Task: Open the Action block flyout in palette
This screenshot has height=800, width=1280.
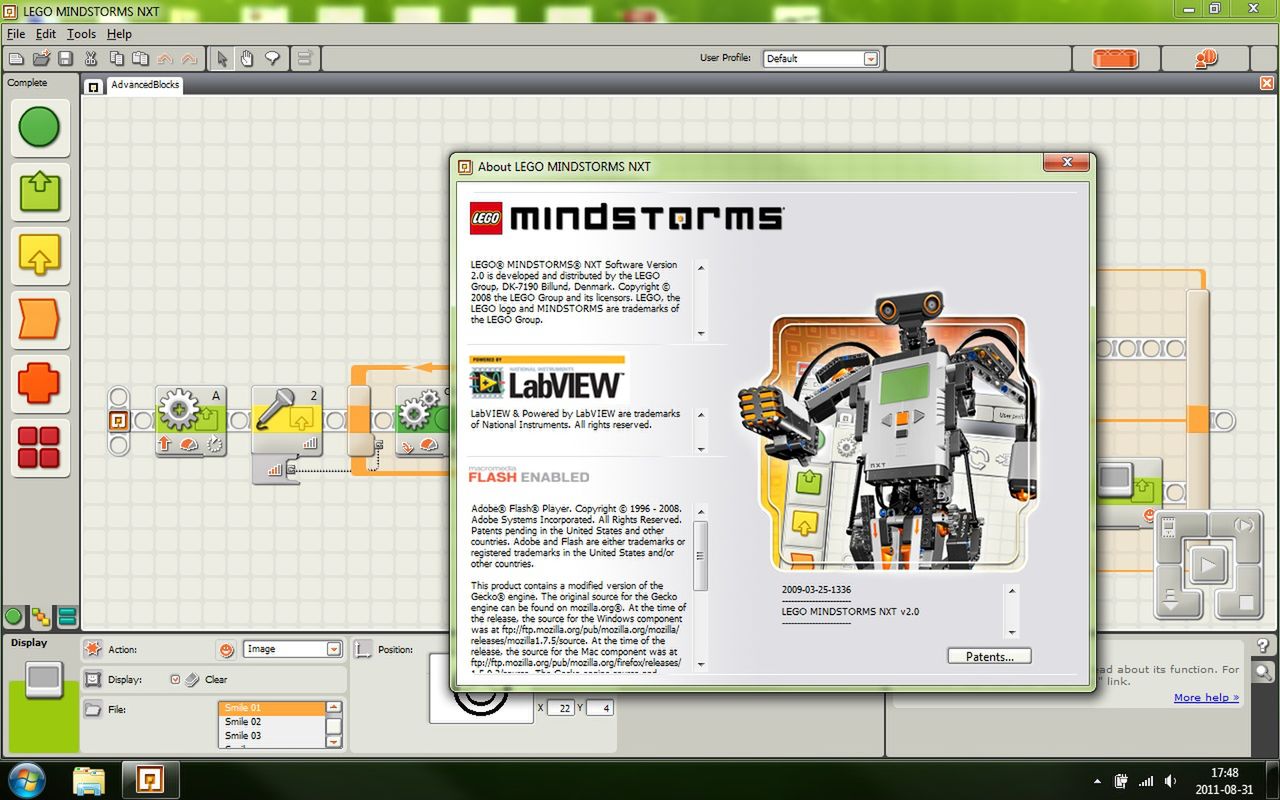Action: coord(39,191)
